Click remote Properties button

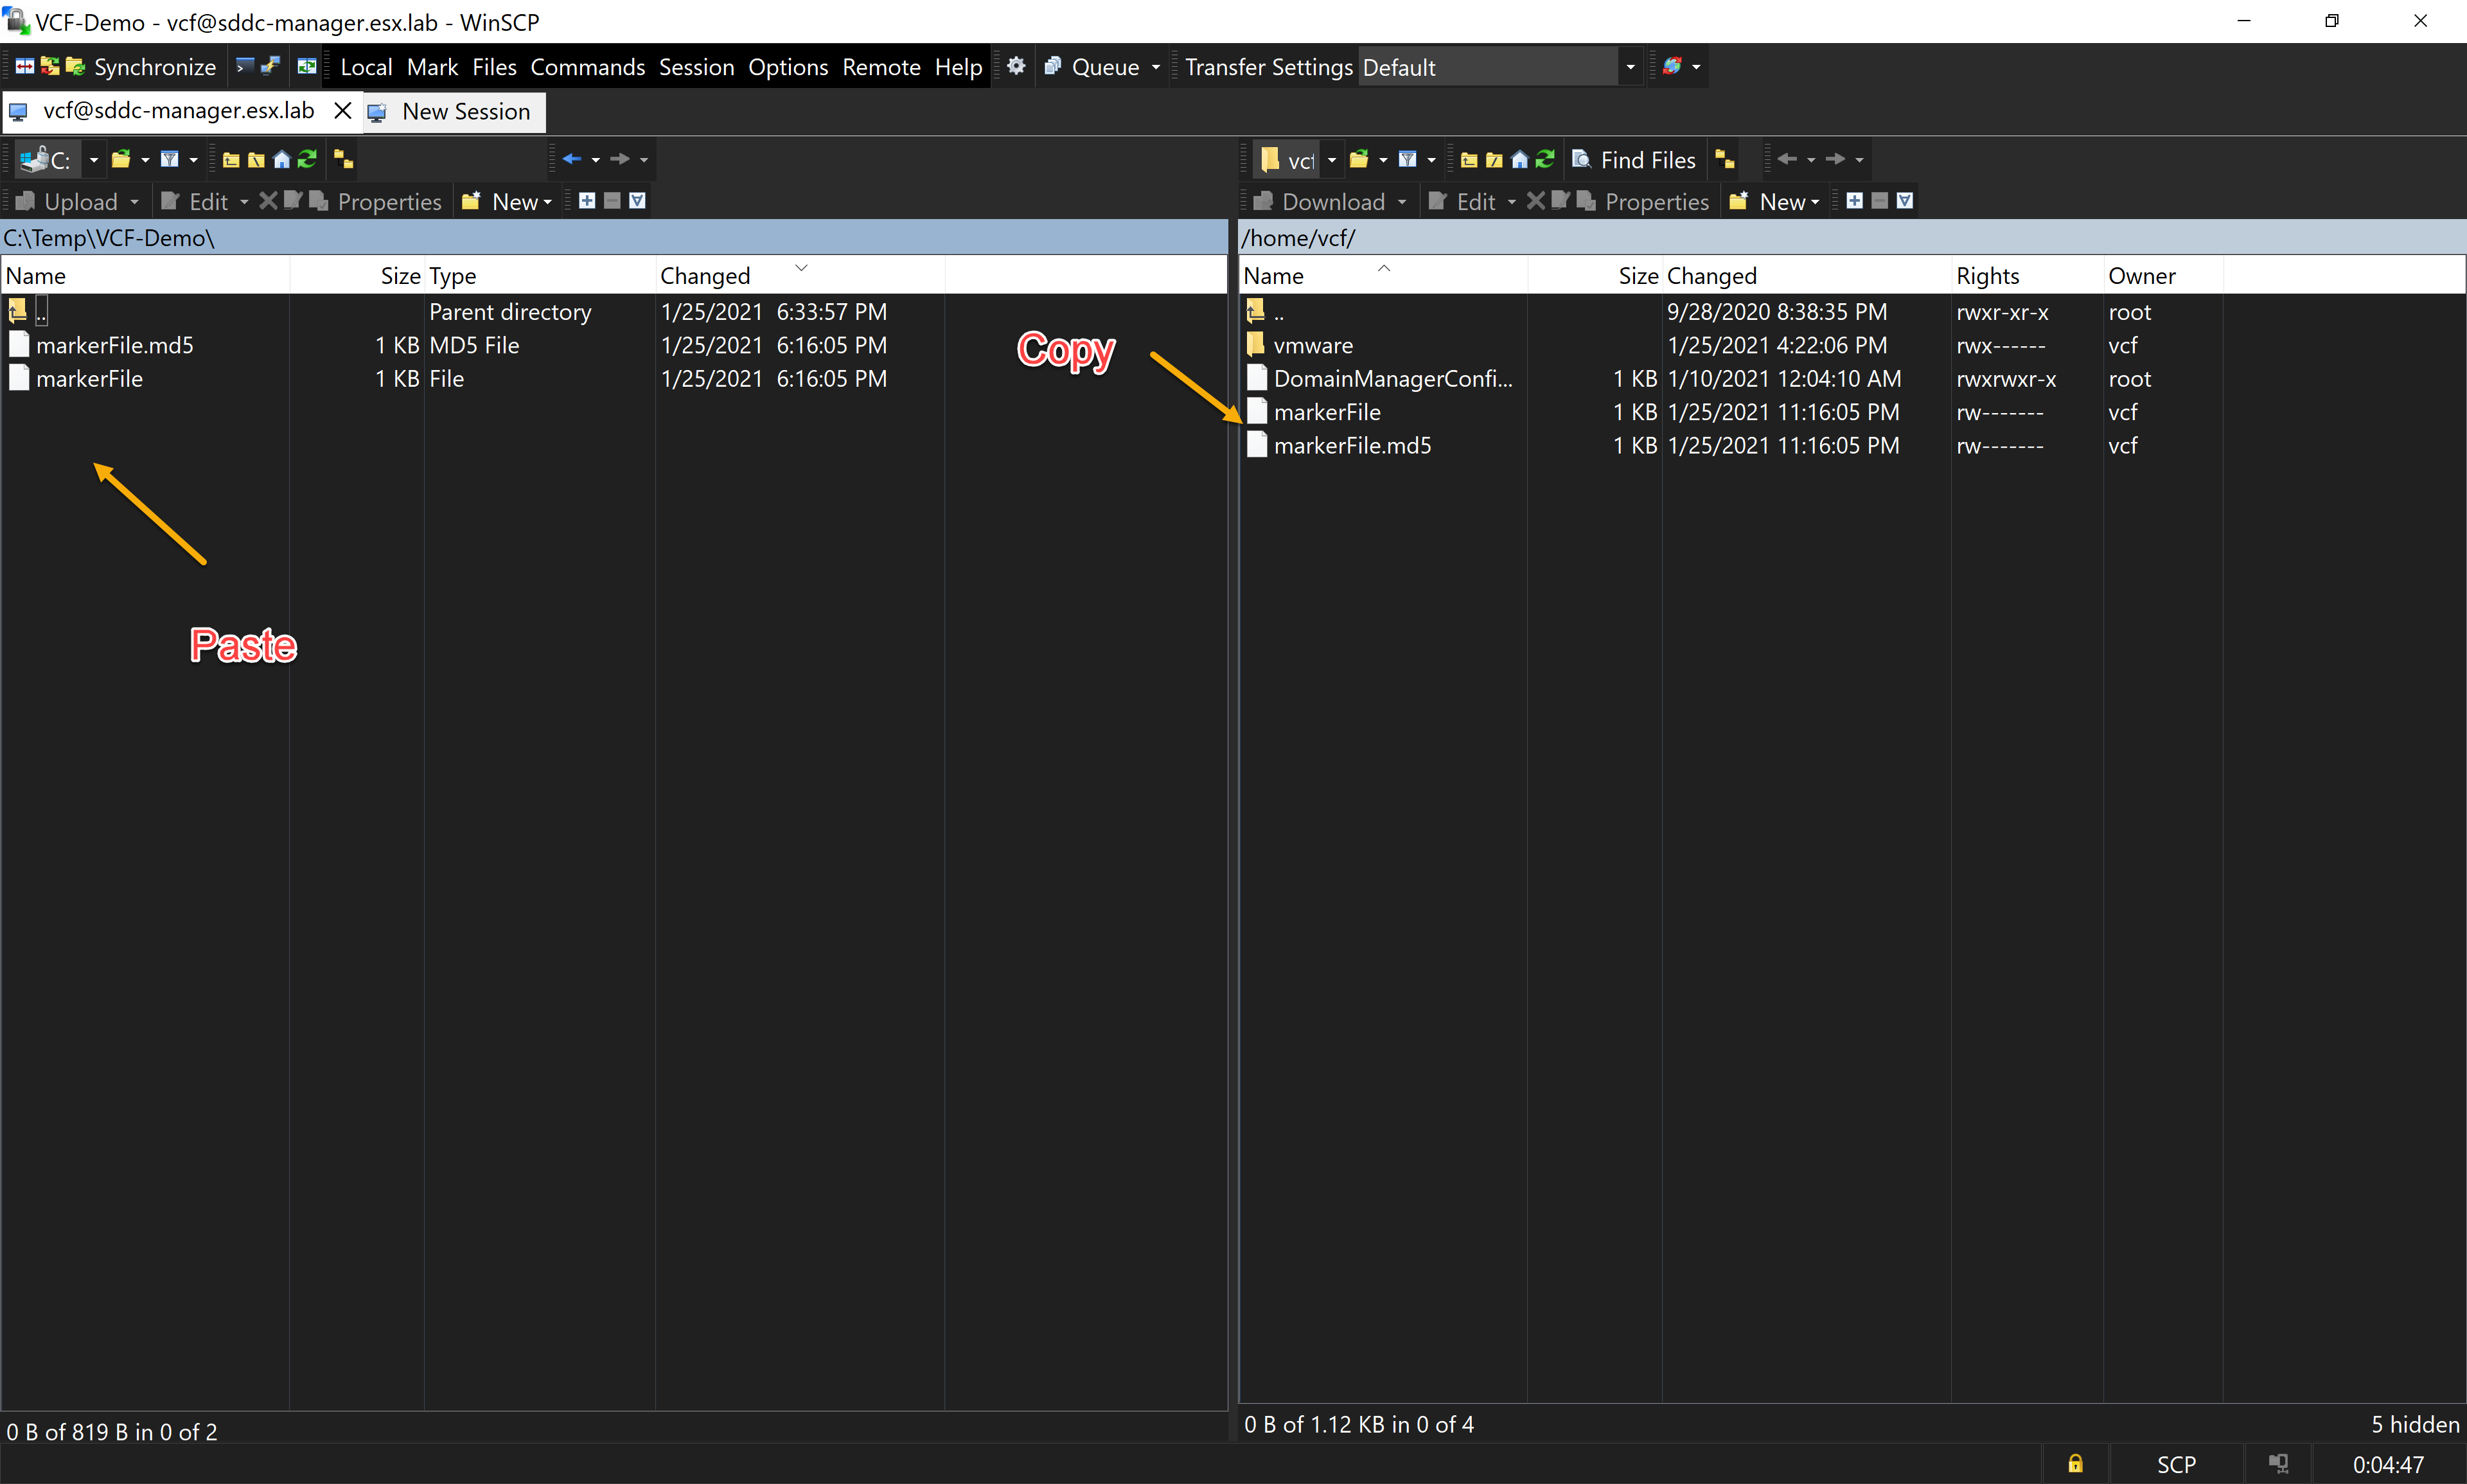coord(1643,202)
